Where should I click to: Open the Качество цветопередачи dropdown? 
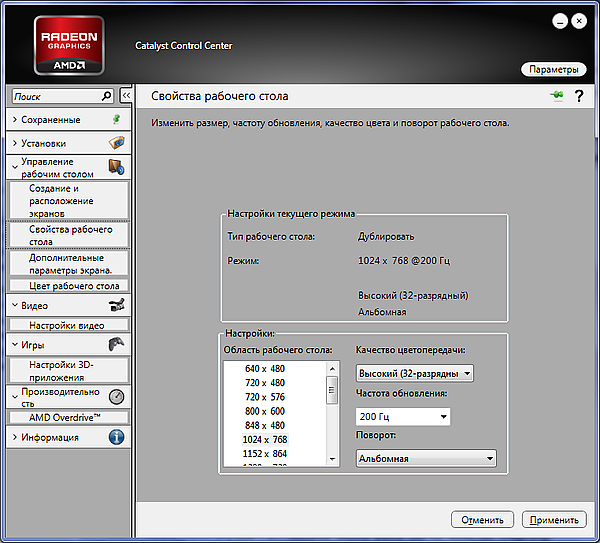tap(415, 373)
